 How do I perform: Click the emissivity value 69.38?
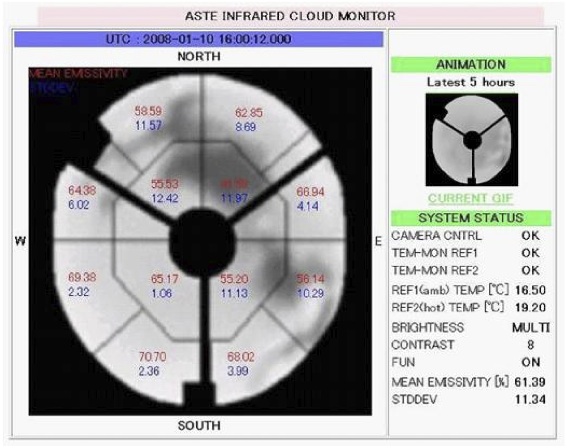click(x=82, y=277)
